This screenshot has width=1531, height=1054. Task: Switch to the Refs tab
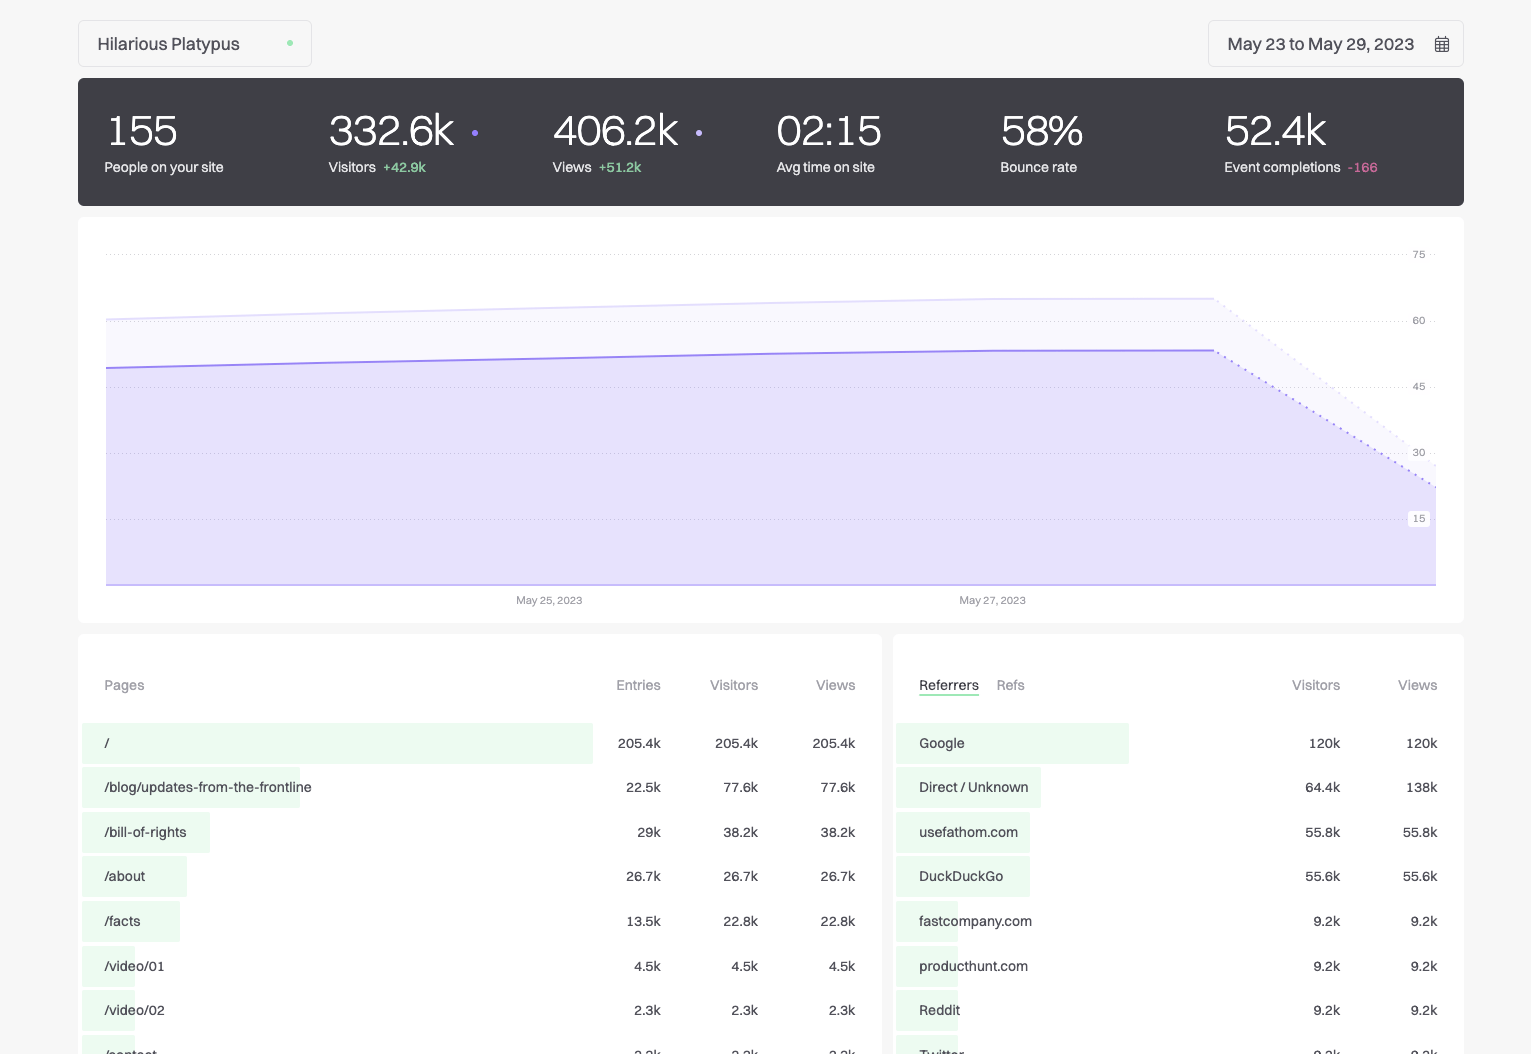point(1010,685)
